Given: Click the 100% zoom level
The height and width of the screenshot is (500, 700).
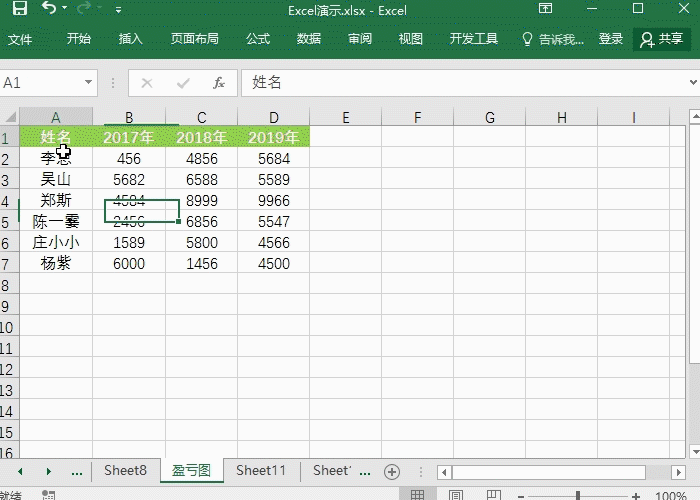Looking at the screenshot, I should [x=670, y=495].
